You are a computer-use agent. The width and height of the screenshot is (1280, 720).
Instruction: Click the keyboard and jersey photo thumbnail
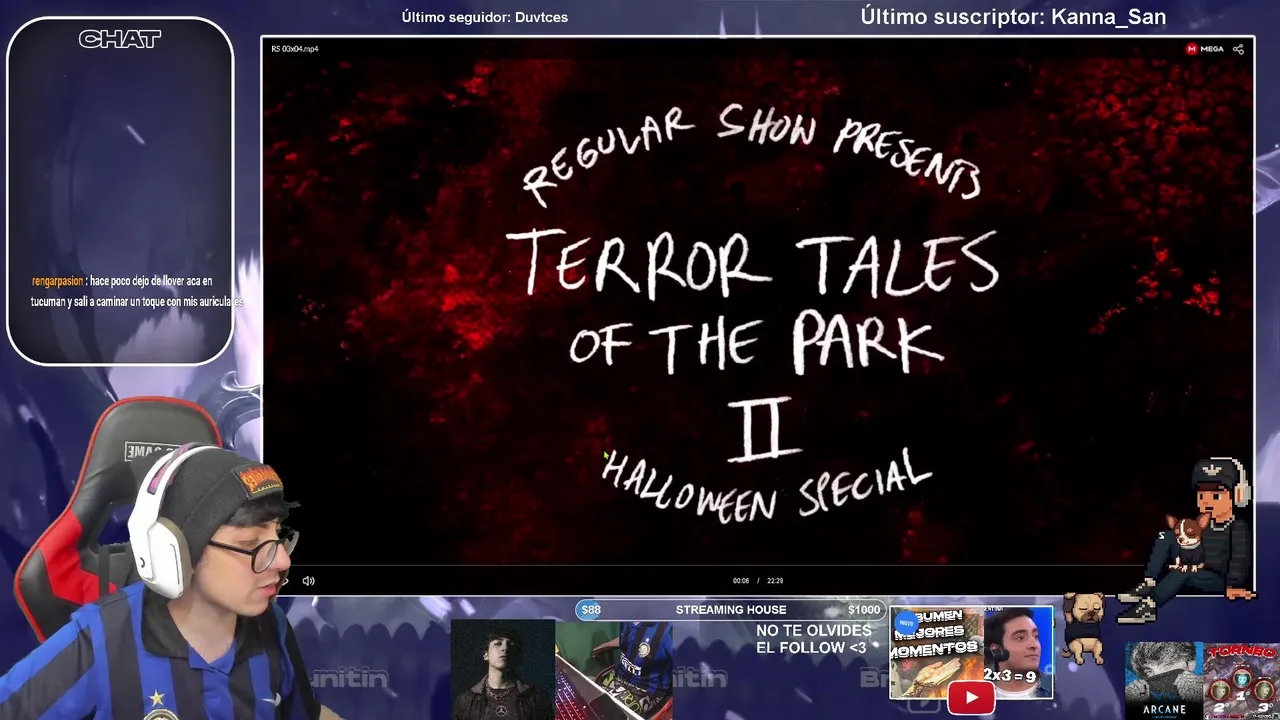coord(613,670)
